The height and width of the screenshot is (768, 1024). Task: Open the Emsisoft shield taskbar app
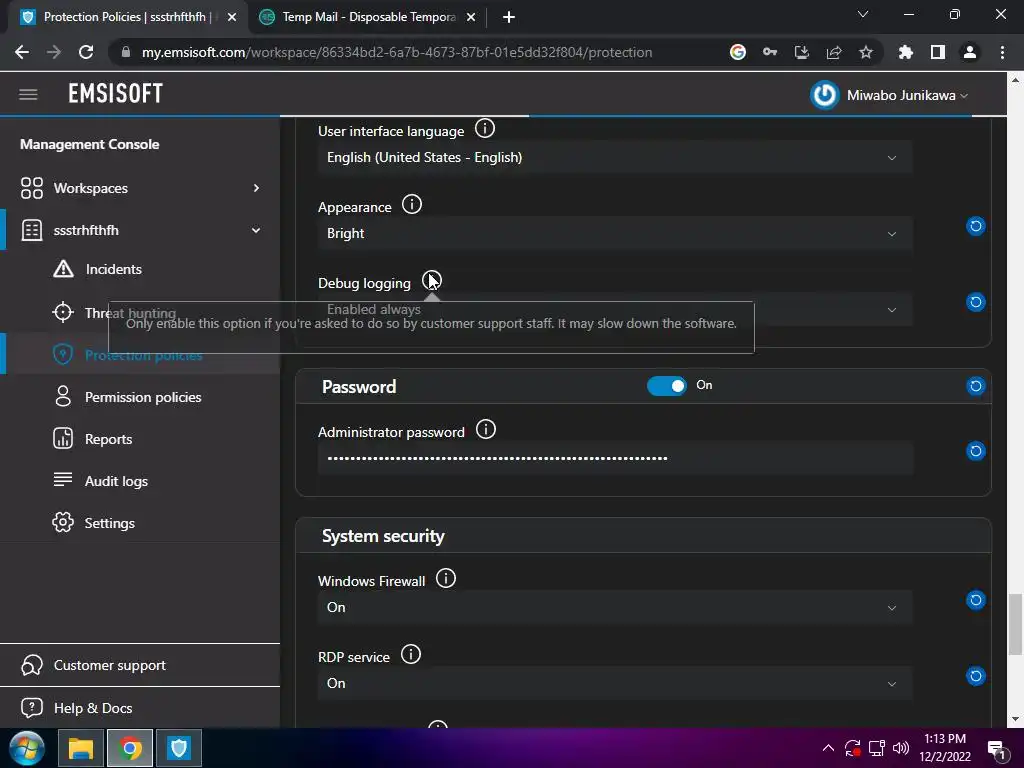tap(179, 748)
